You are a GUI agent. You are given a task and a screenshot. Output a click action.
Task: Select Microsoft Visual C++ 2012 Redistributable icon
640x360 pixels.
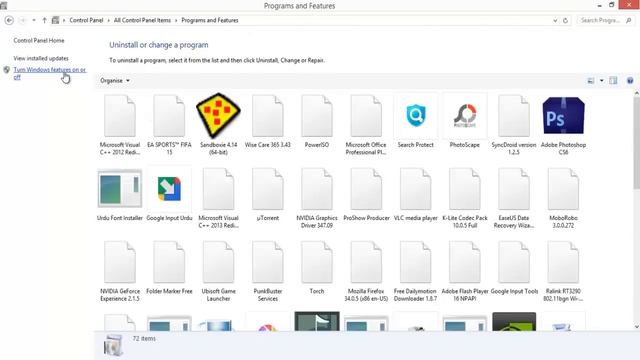pyautogui.click(x=120, y=116)
